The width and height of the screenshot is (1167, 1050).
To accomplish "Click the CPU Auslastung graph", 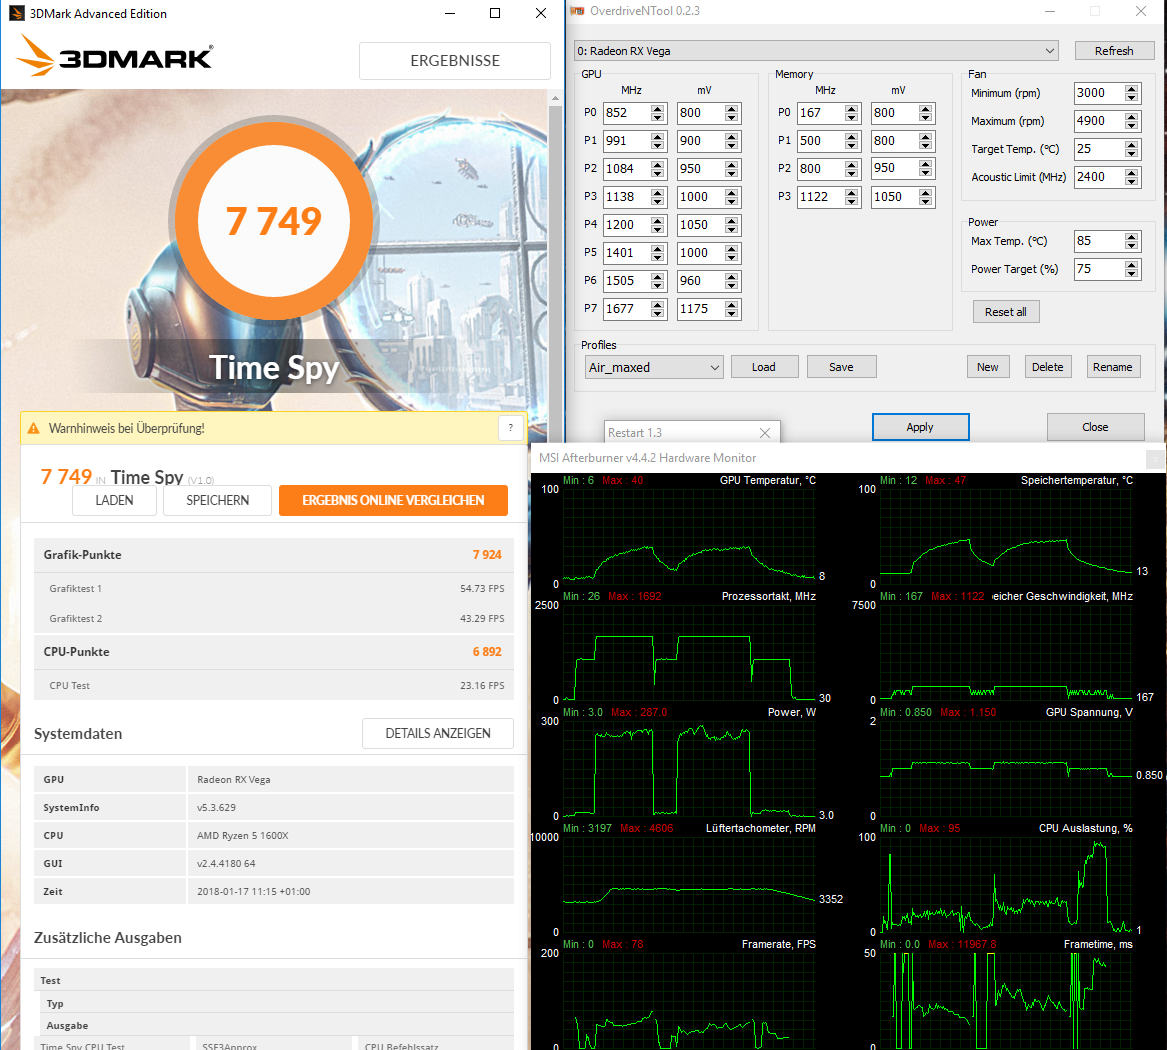I will (x=1006, y=884).
